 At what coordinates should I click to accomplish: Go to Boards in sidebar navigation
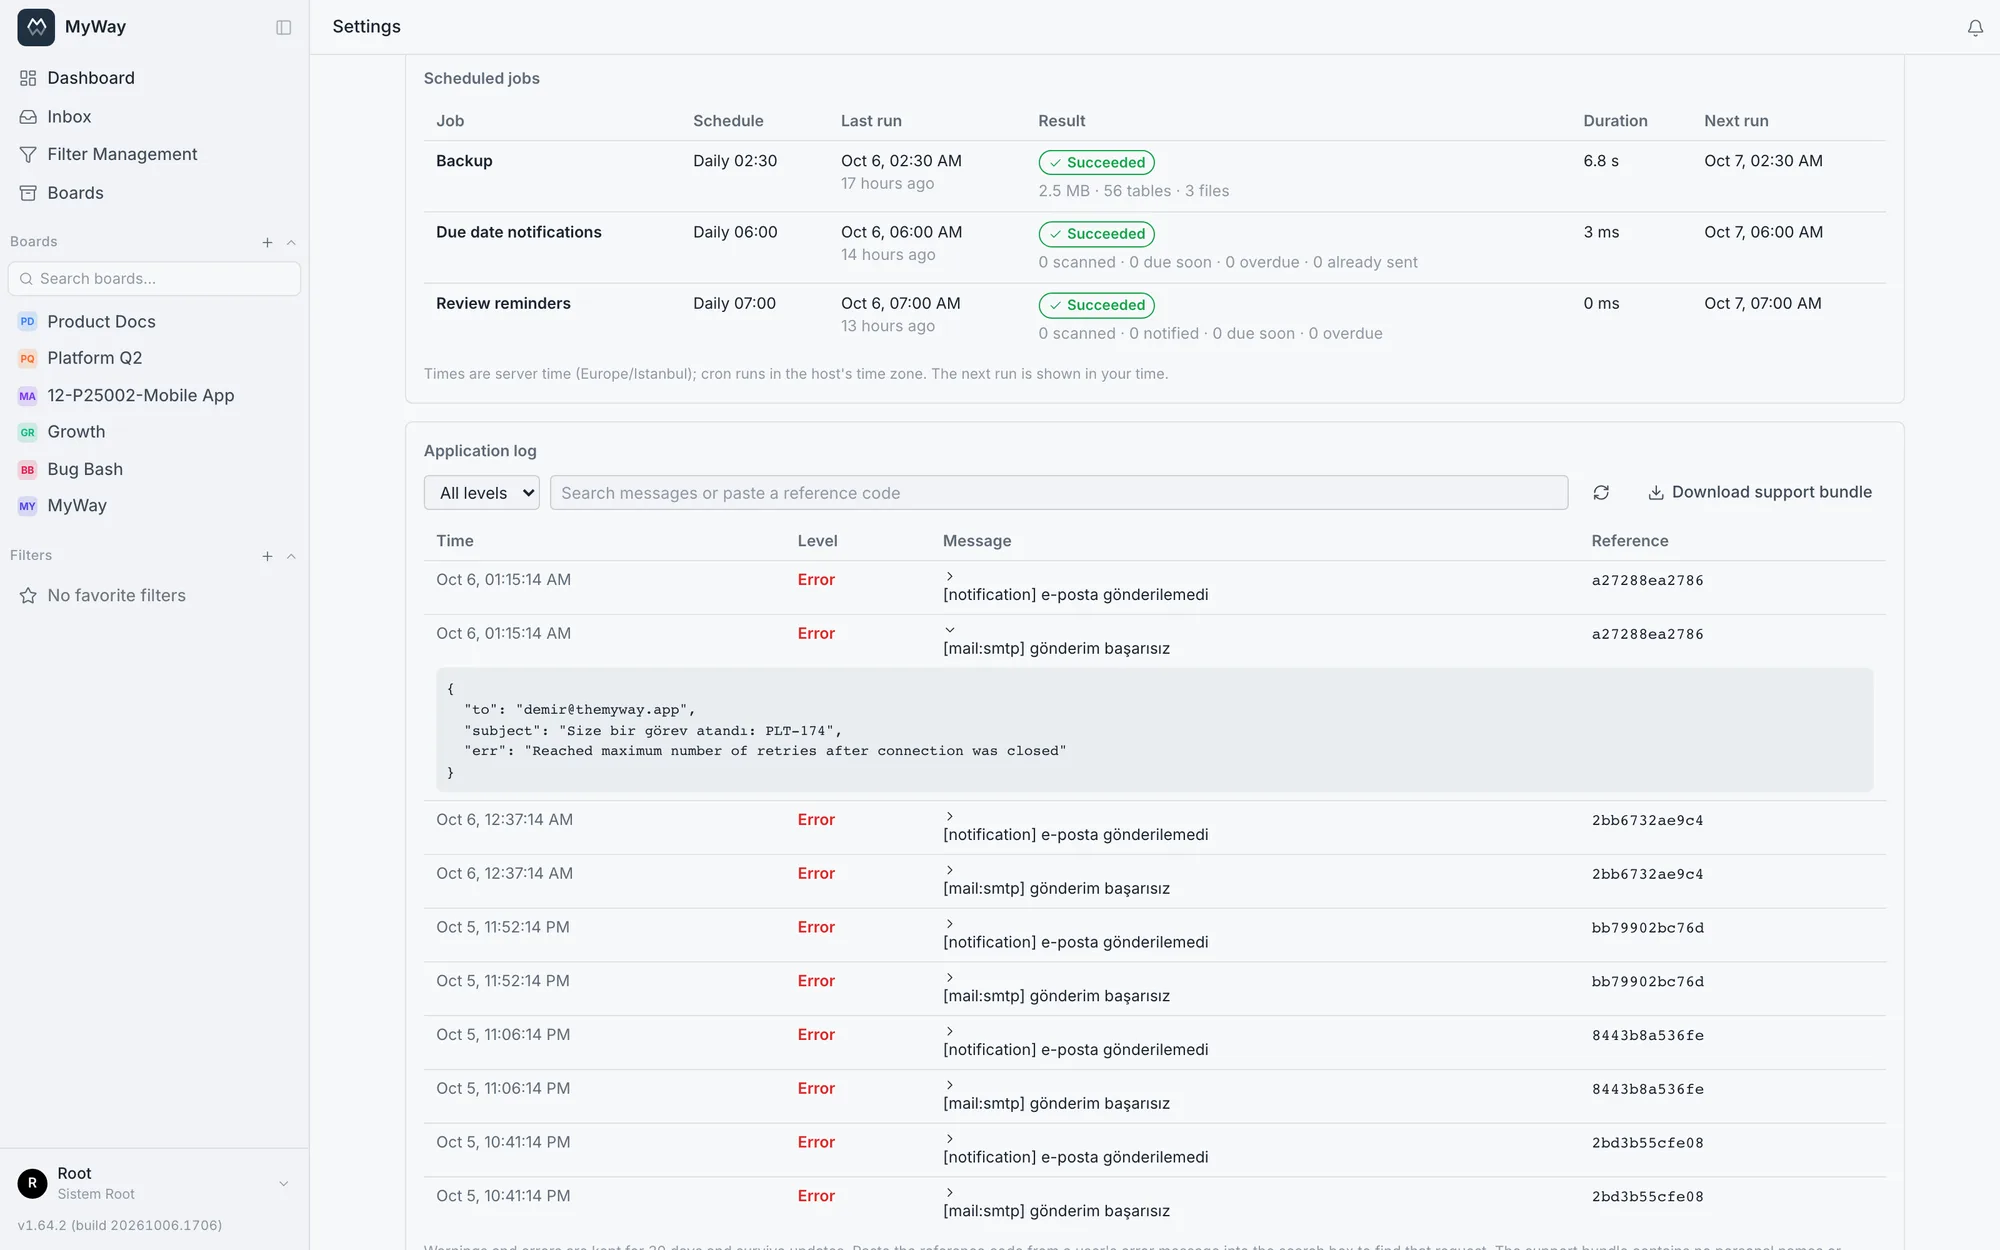(x=75, y=193)
